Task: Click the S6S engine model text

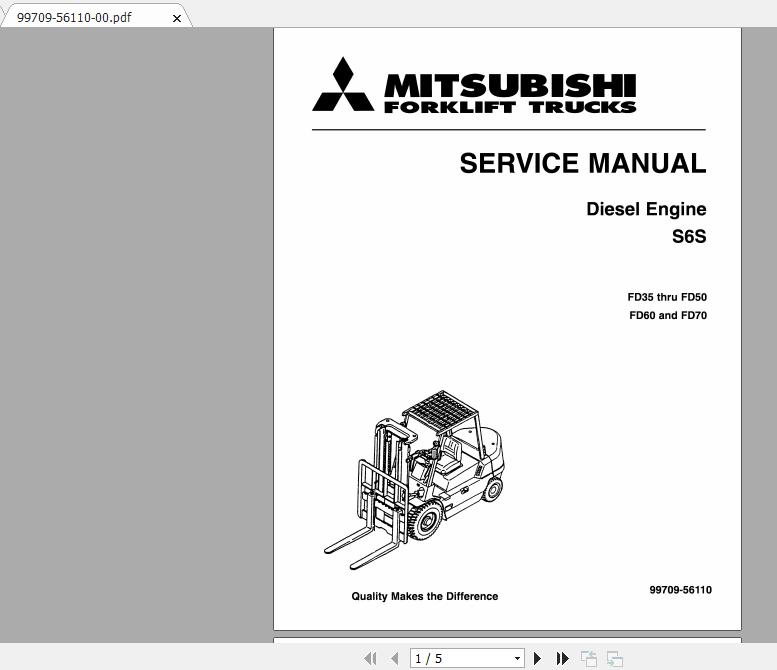Action: [689, 236]
